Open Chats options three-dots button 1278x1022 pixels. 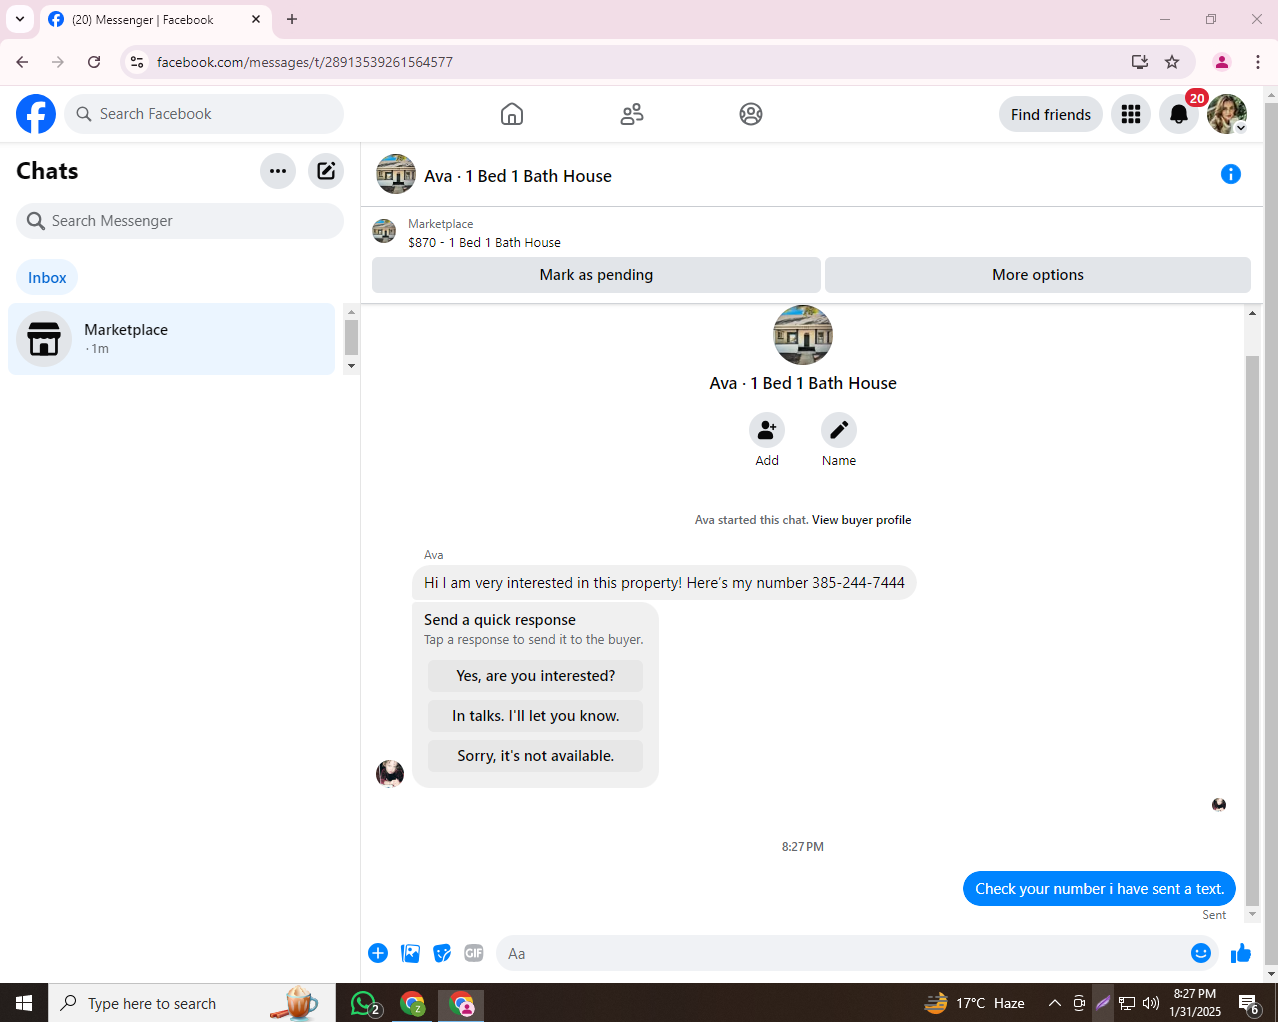(278, 171)
